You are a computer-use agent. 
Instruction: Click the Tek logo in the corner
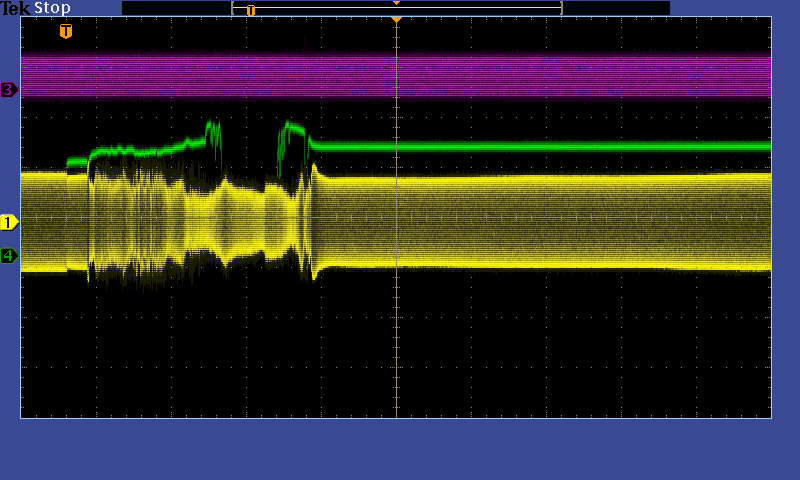pos(16,8)
